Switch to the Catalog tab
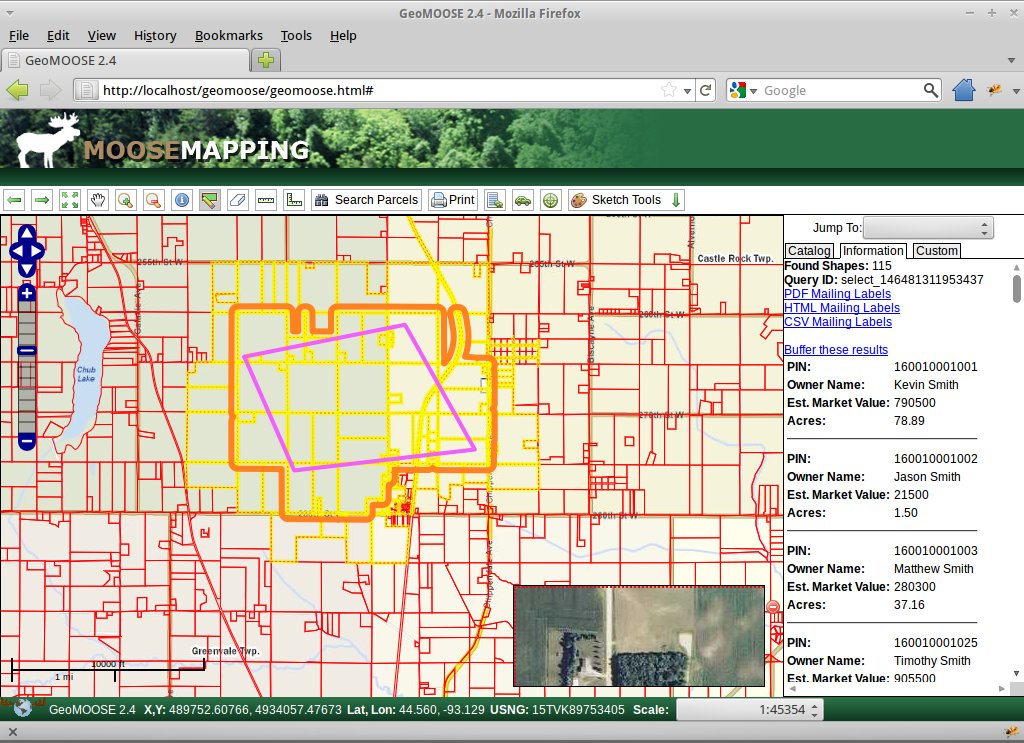This screenshot has height=743, width=1024. coord(808,251)
